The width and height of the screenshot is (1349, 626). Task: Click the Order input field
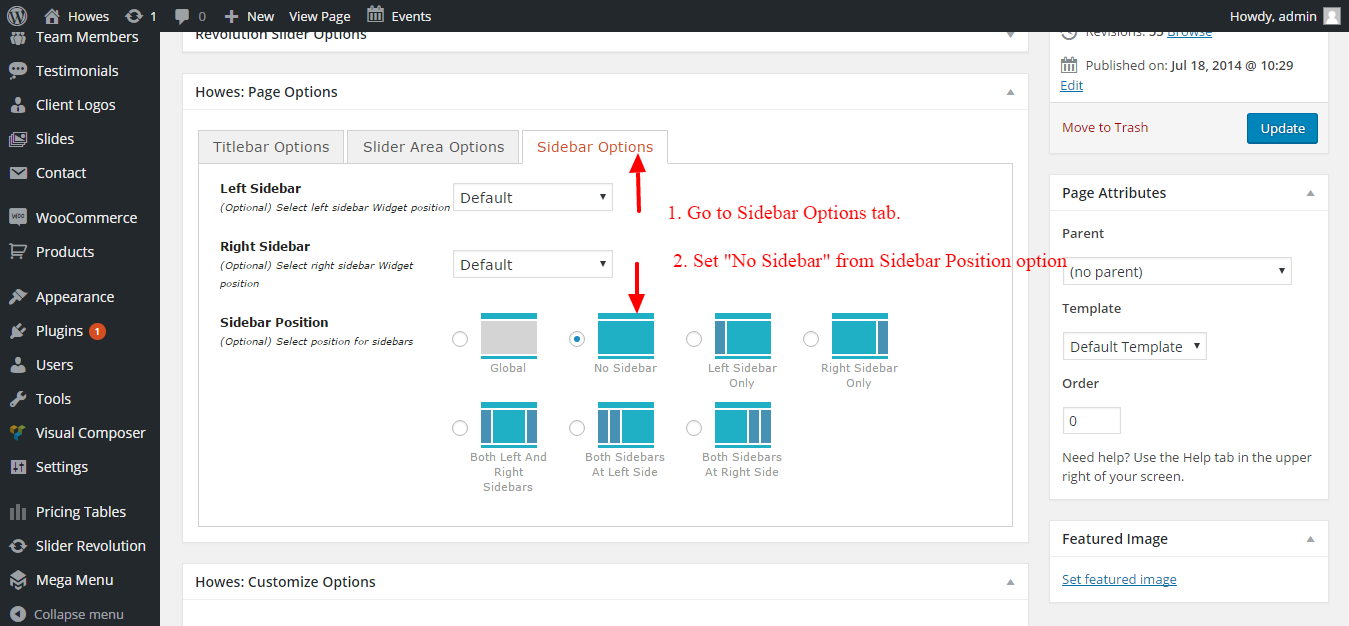1091,421
